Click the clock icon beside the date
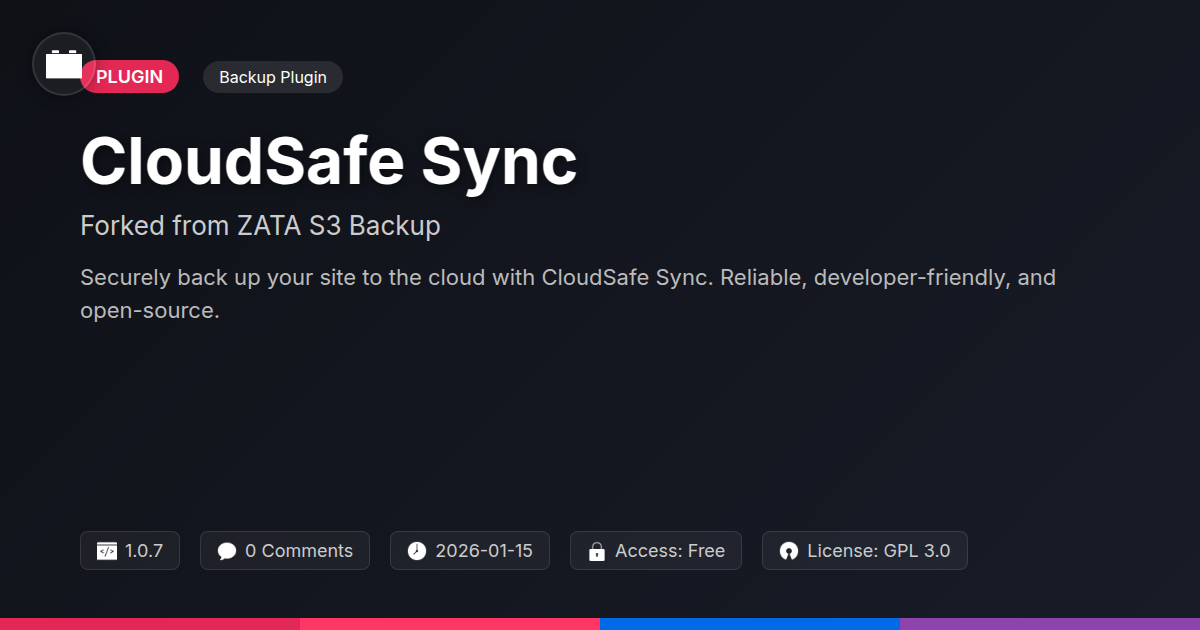Screen dimensions: 1200x630 [x=417, y=551]
